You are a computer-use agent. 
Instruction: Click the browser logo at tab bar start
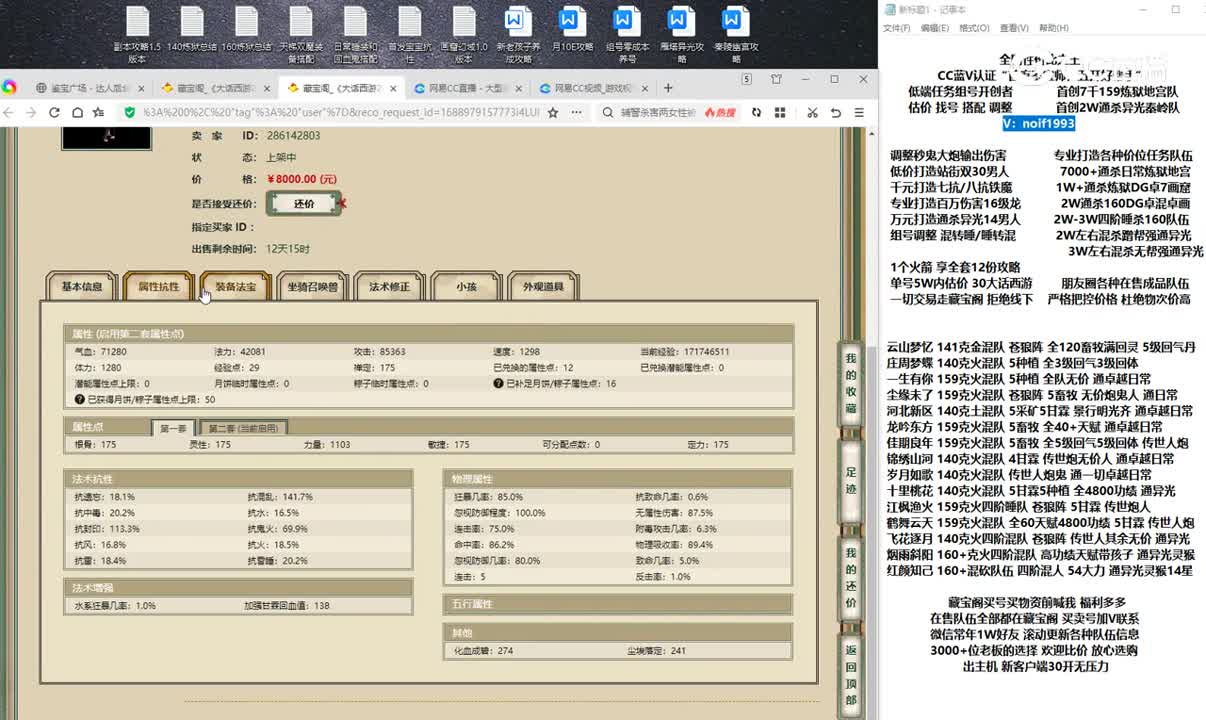[x=9, y=87]
